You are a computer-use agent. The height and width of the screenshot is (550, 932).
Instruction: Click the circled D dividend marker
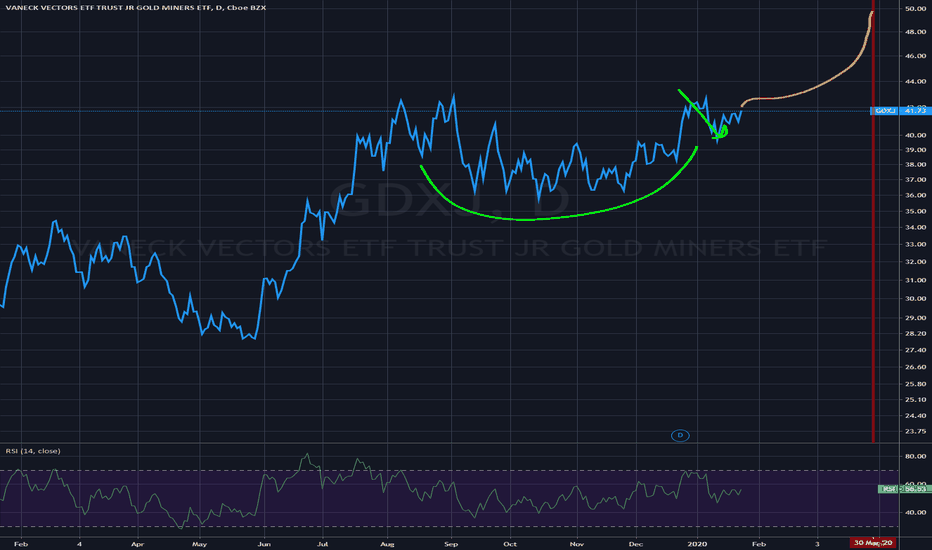coord(680,436)
